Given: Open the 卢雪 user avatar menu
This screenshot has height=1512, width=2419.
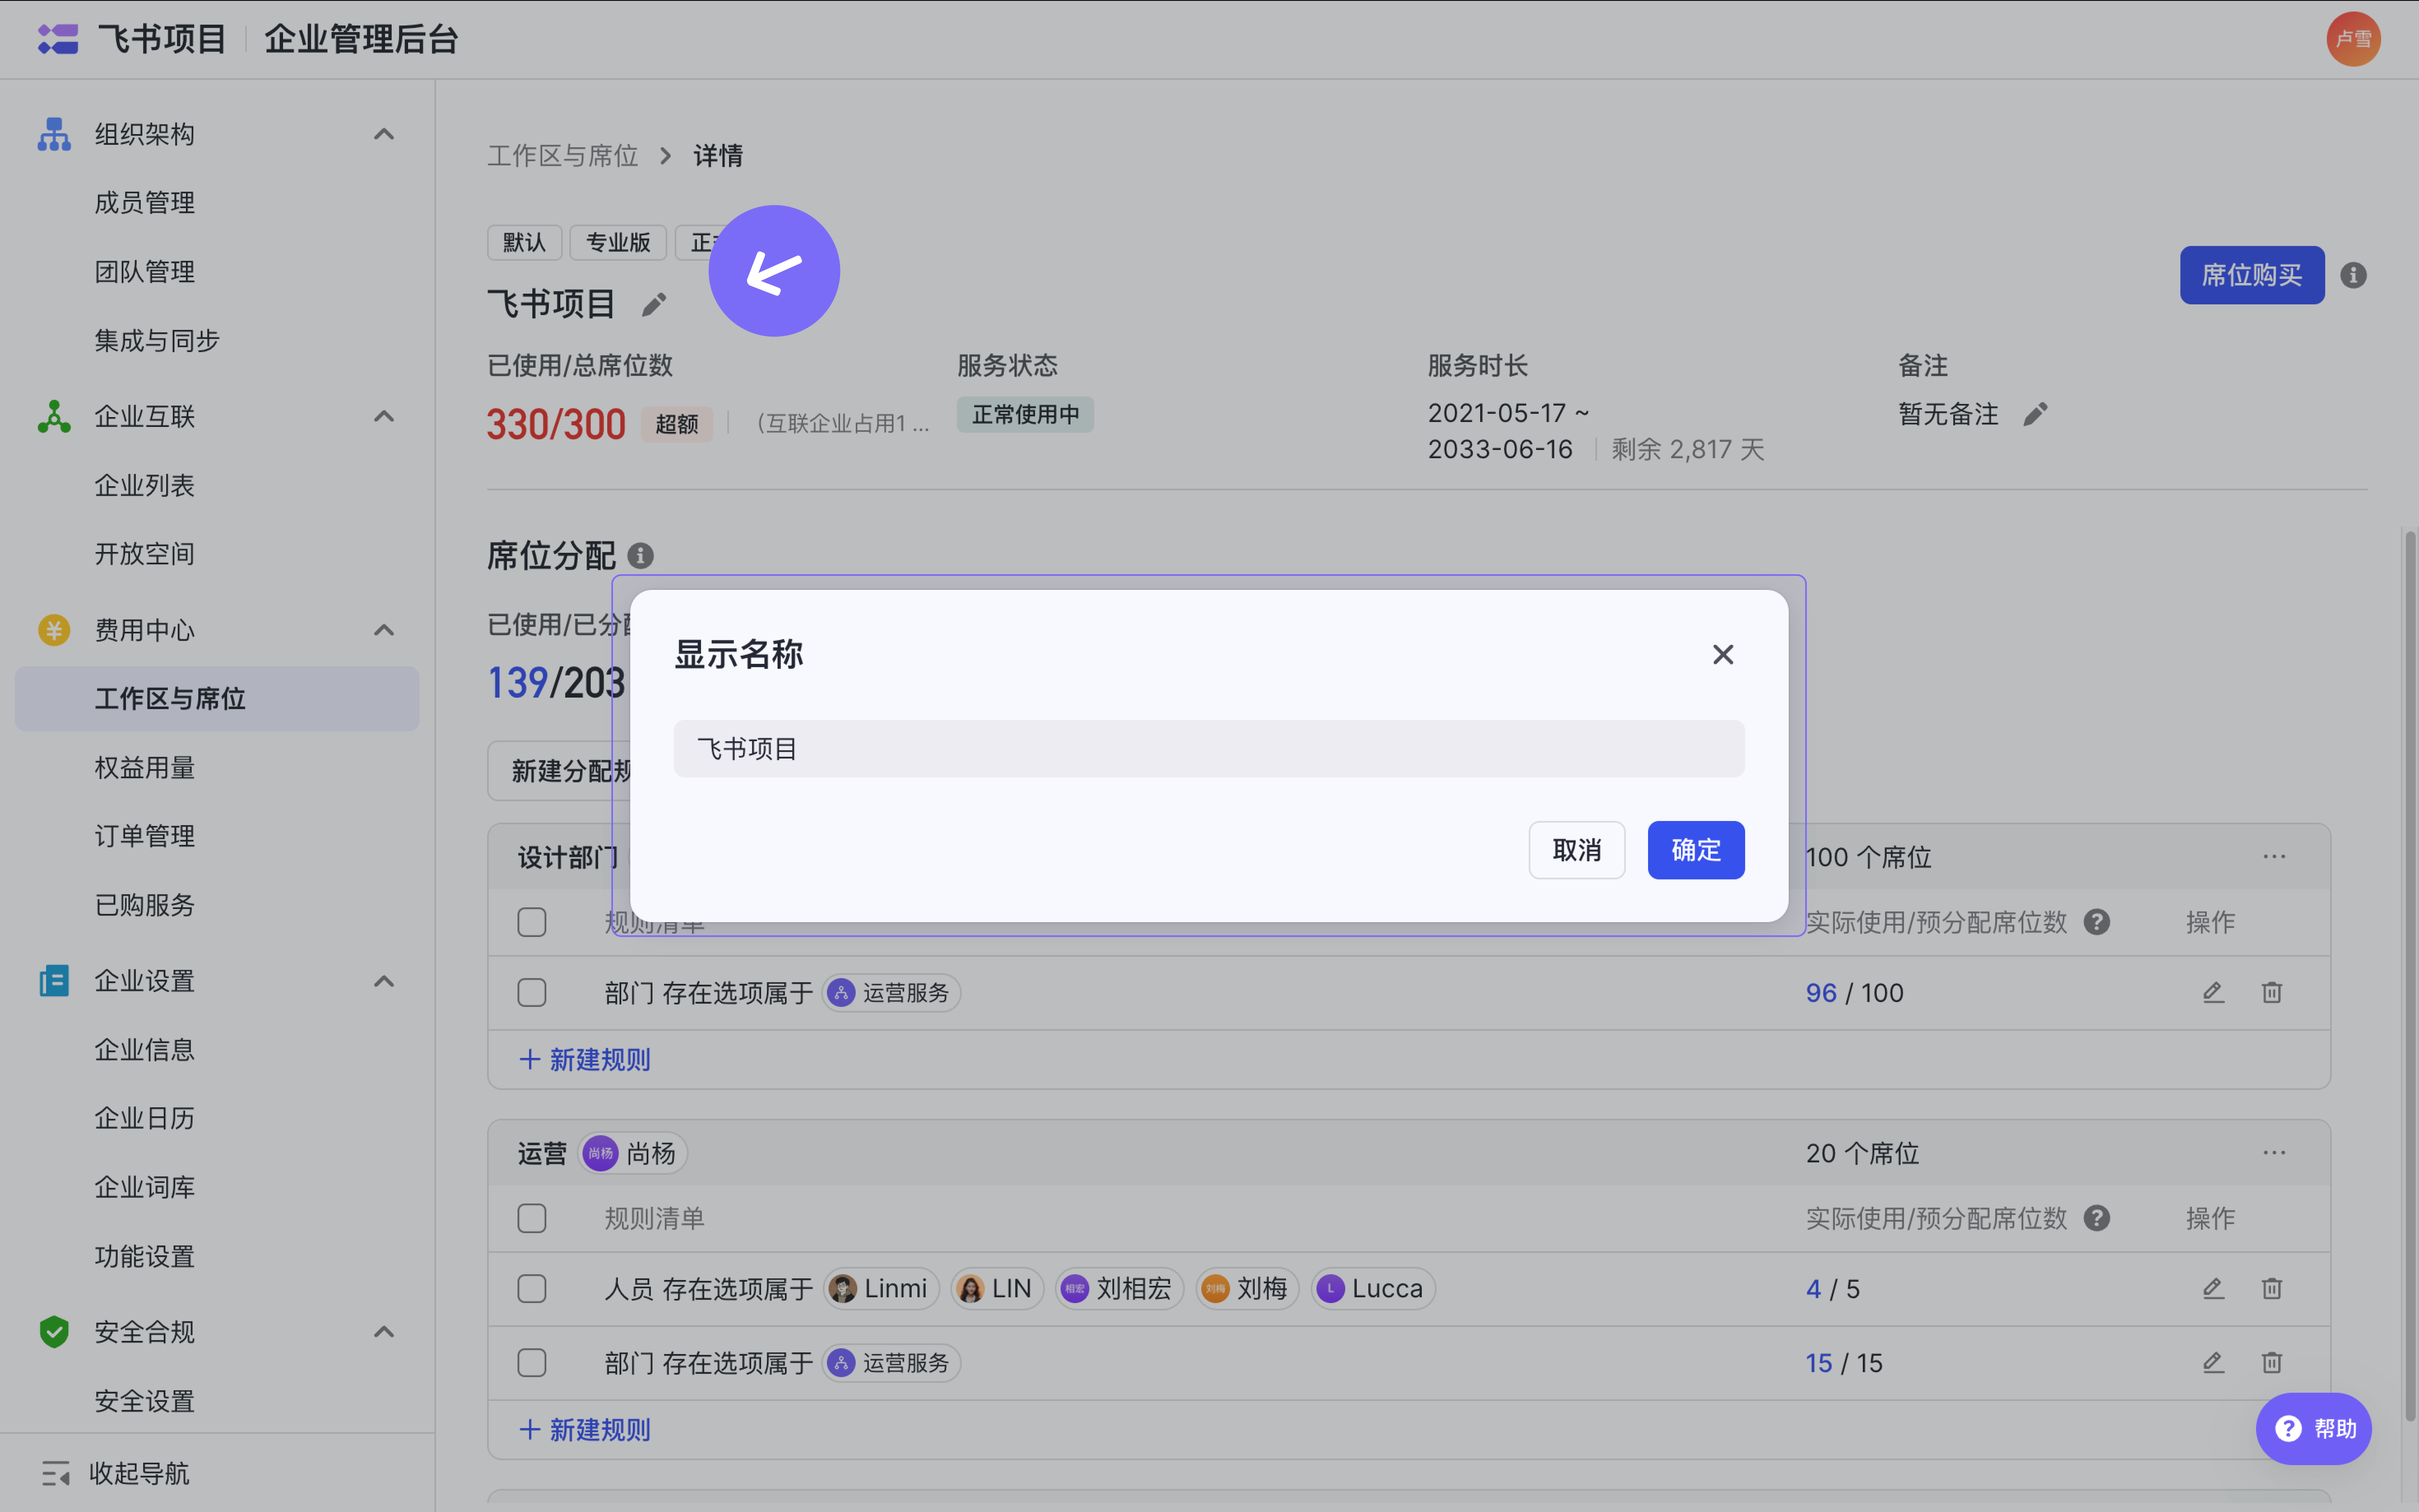Looking at the screenshot, I should (x=2353, y=39).
